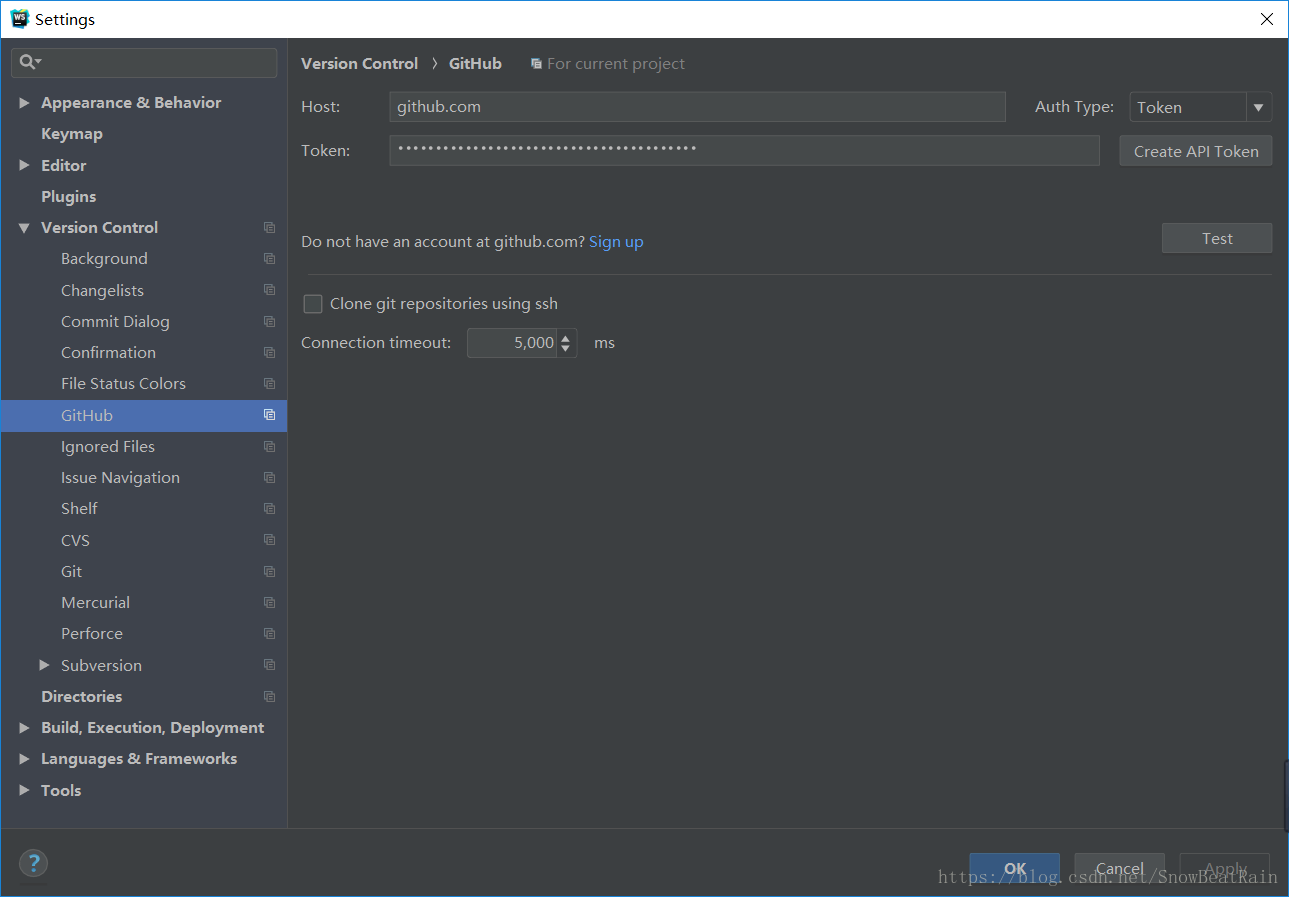Click project-level icon beside Background

pyautogui.click(x=269, y=259)
